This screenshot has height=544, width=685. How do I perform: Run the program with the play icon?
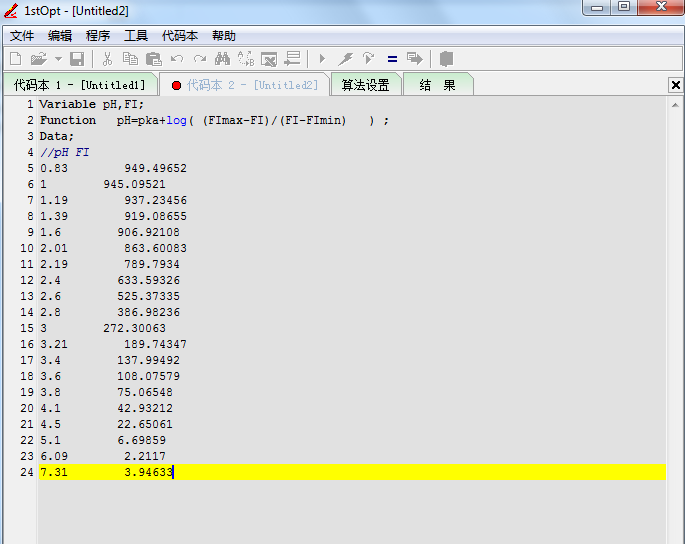point(322,59)
